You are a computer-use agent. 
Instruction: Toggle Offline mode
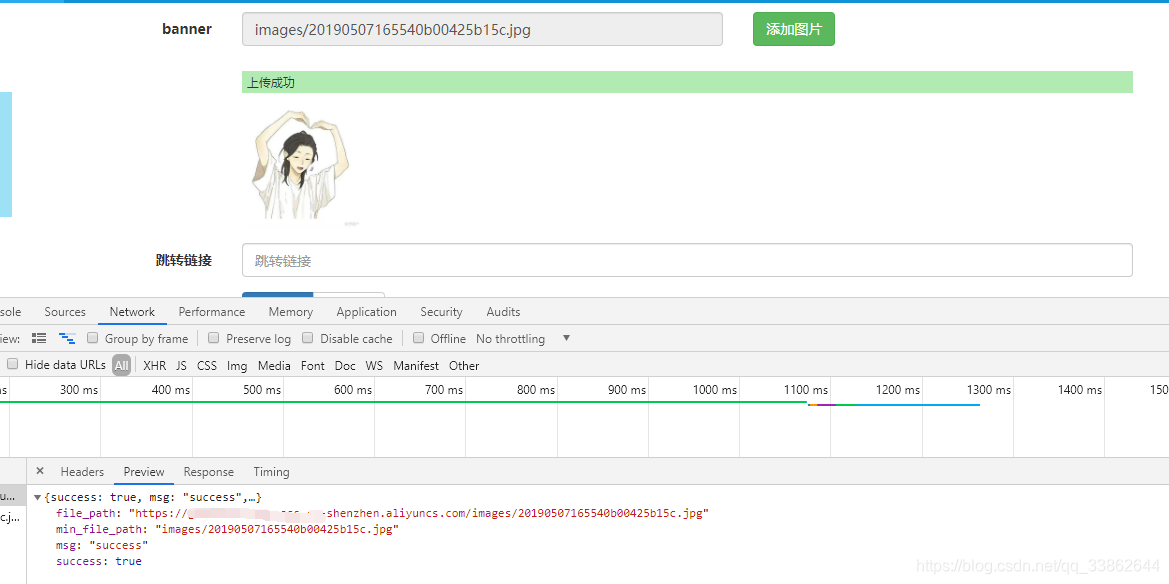[x=418, y=338]
